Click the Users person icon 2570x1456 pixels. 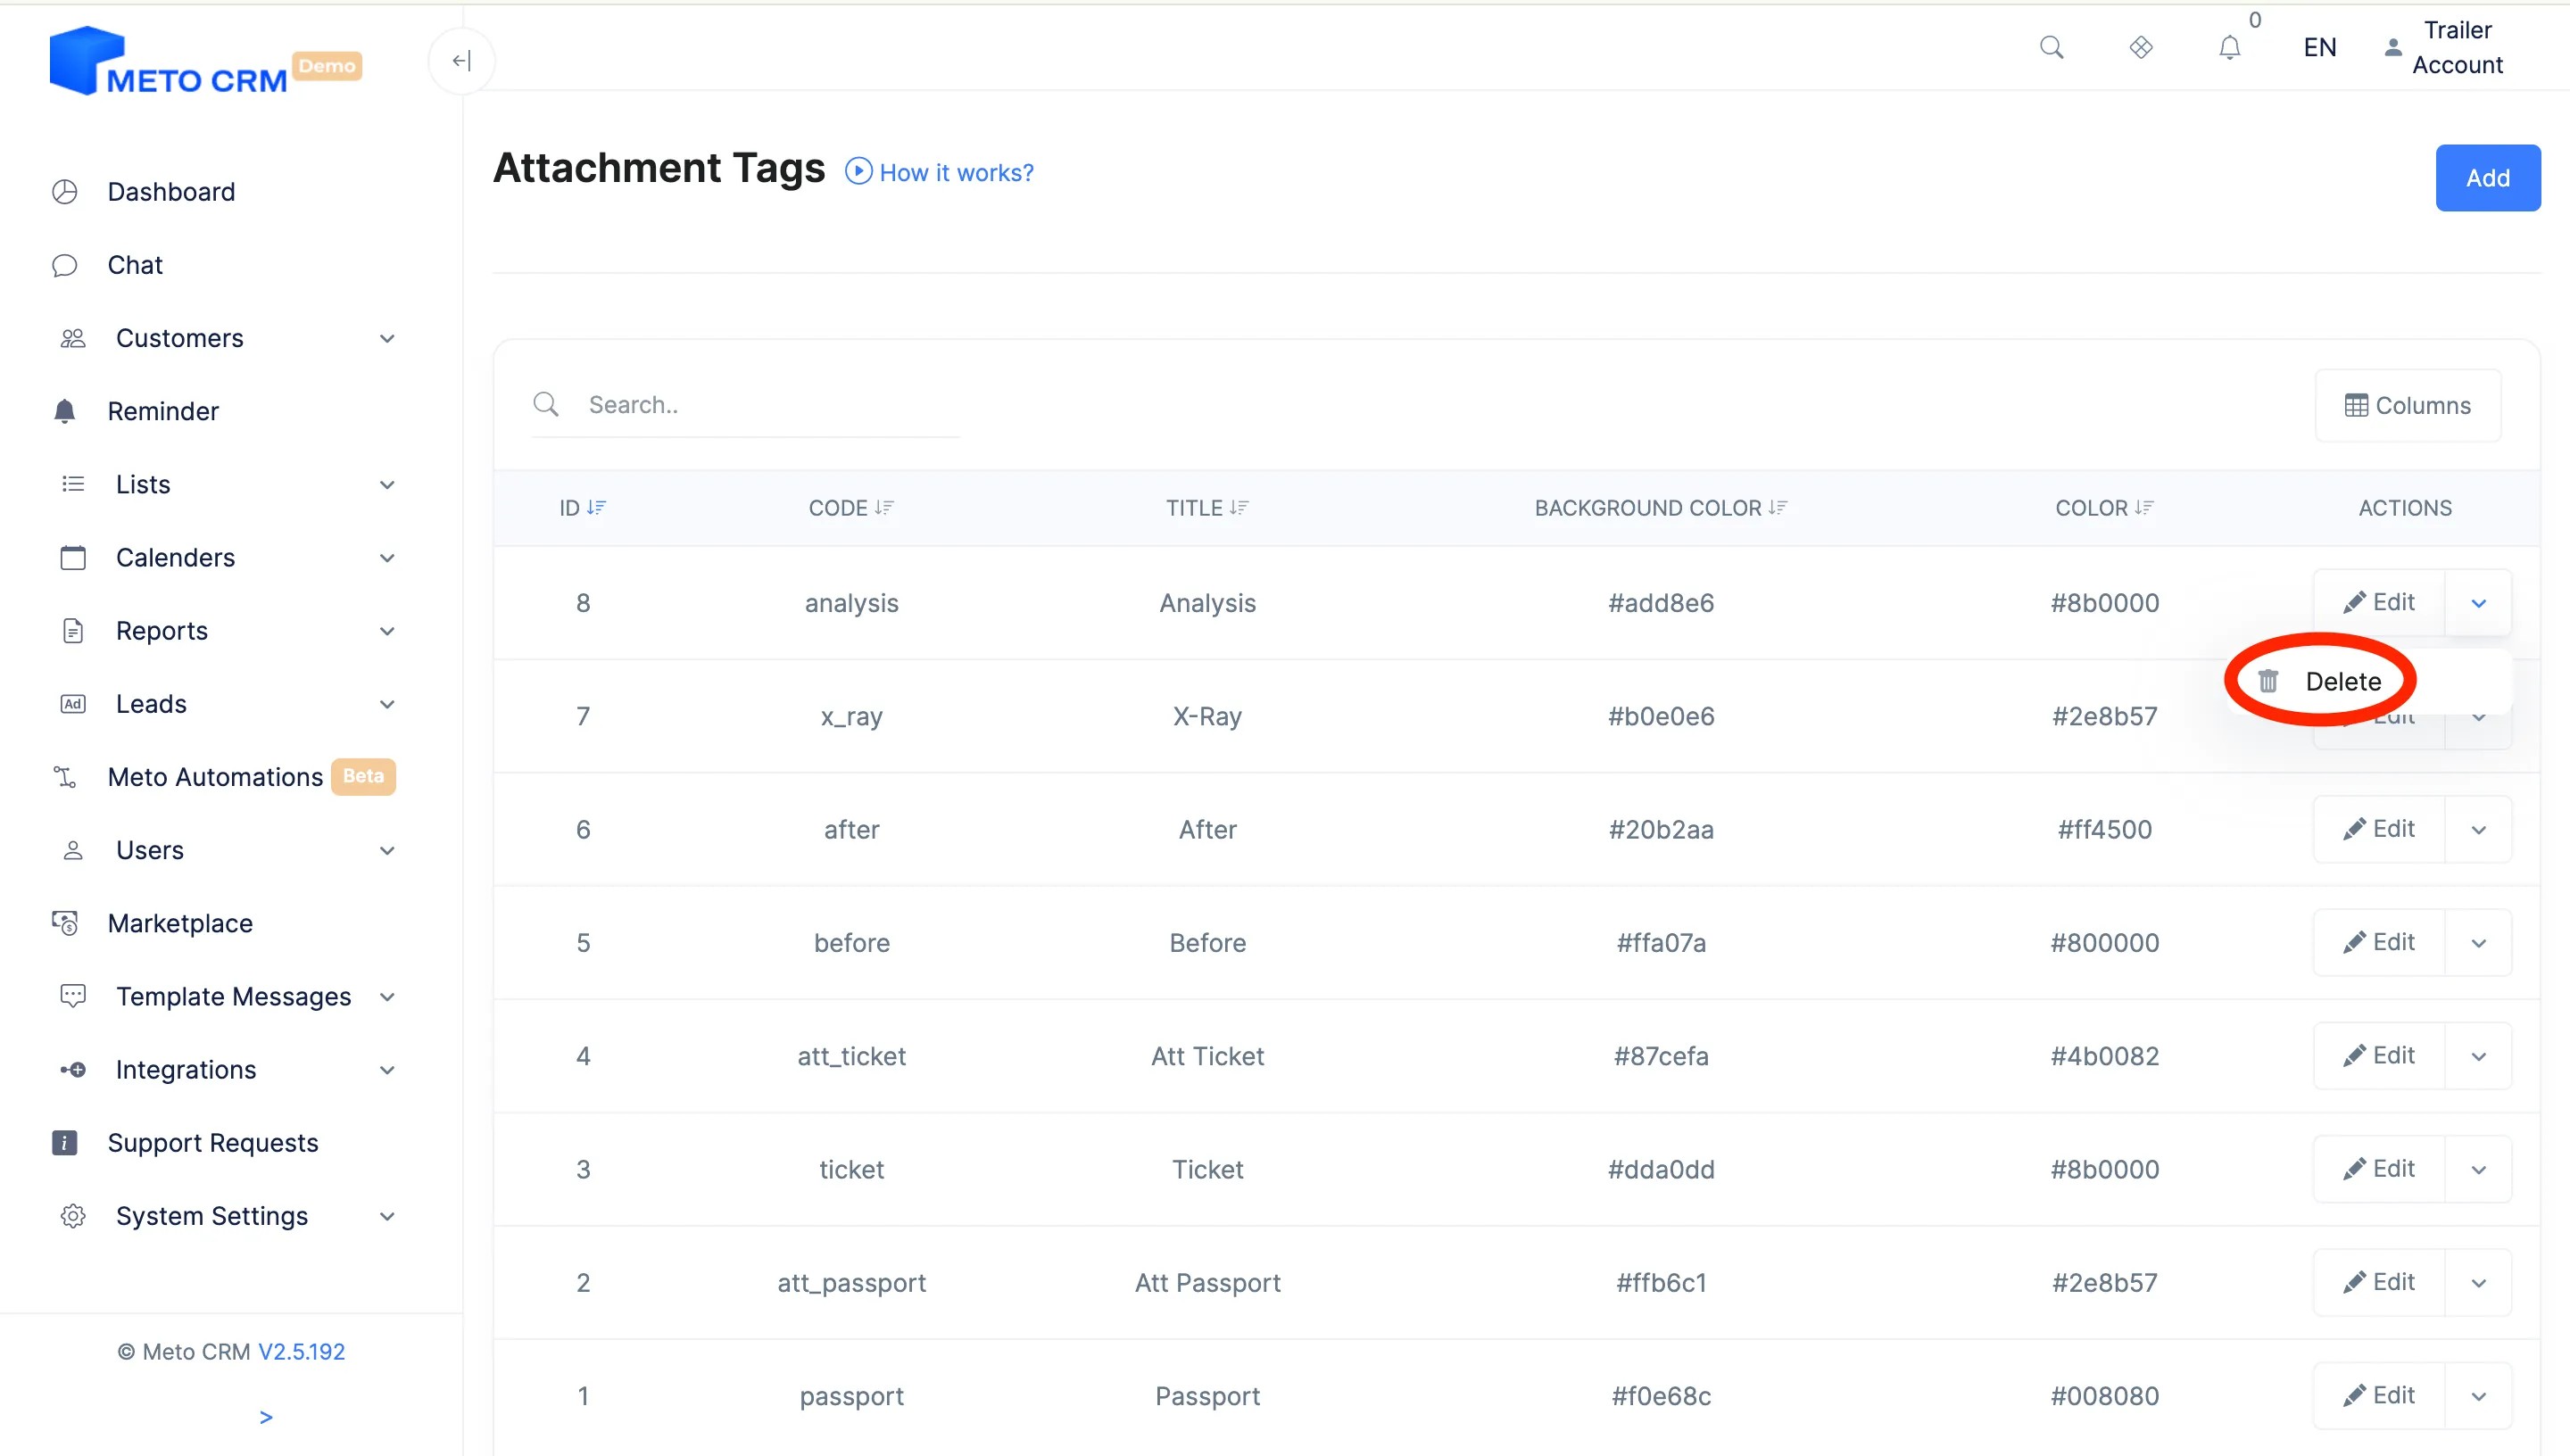click(x=73, y=850)
